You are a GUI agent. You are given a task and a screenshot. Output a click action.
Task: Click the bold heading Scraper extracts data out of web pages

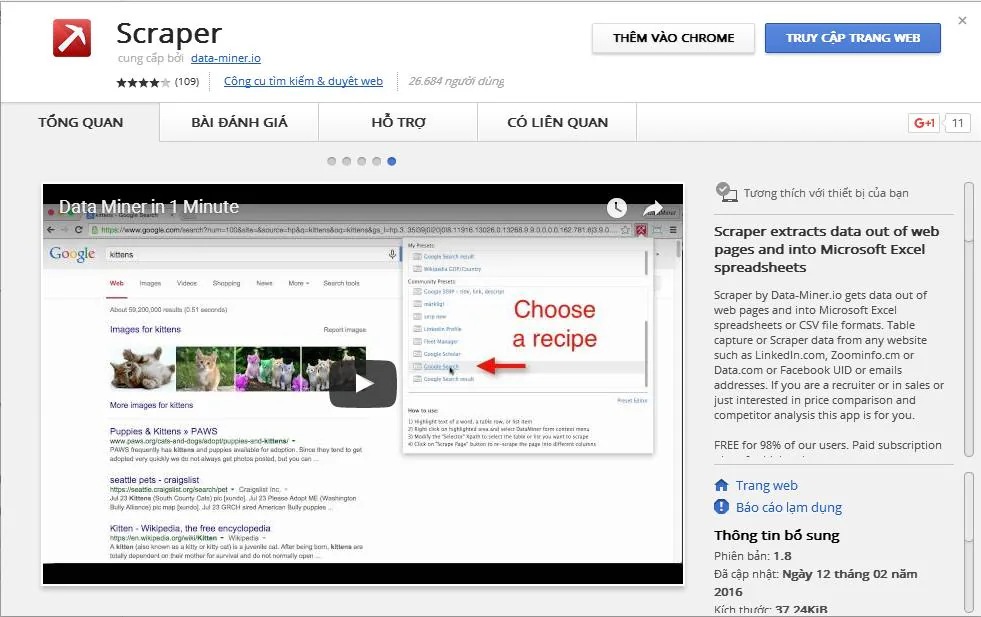pyautogui.click(x=826, y=249)
